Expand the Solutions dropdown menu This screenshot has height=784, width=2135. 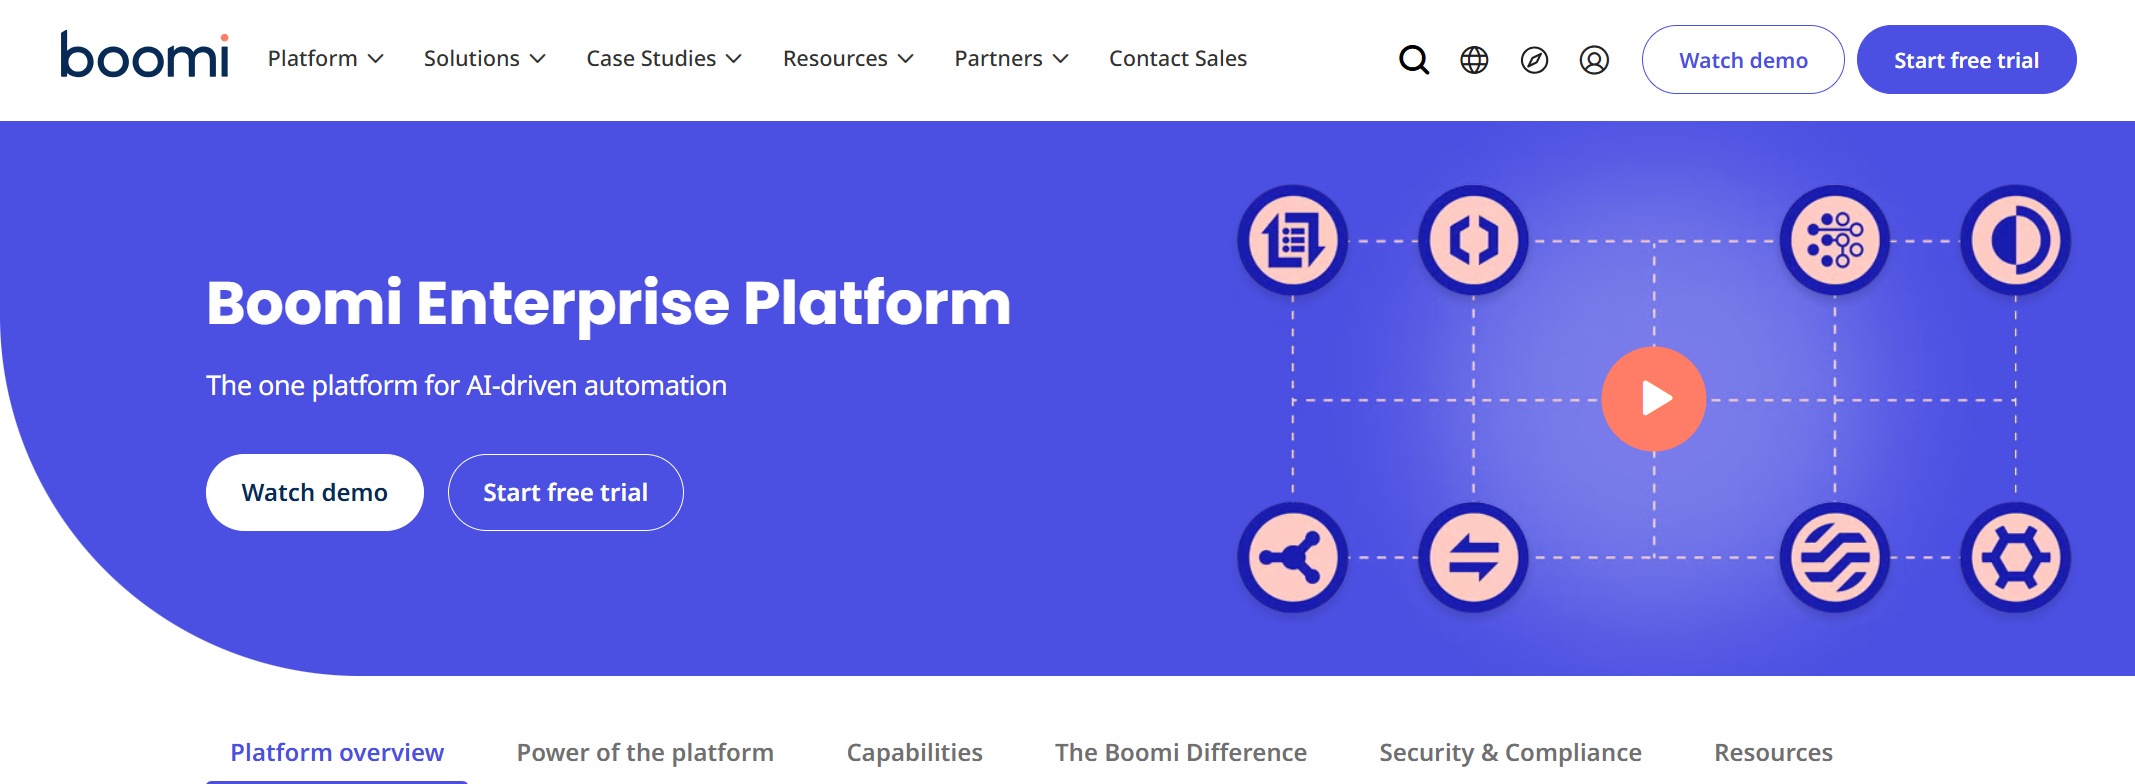[x=484, y=59]
